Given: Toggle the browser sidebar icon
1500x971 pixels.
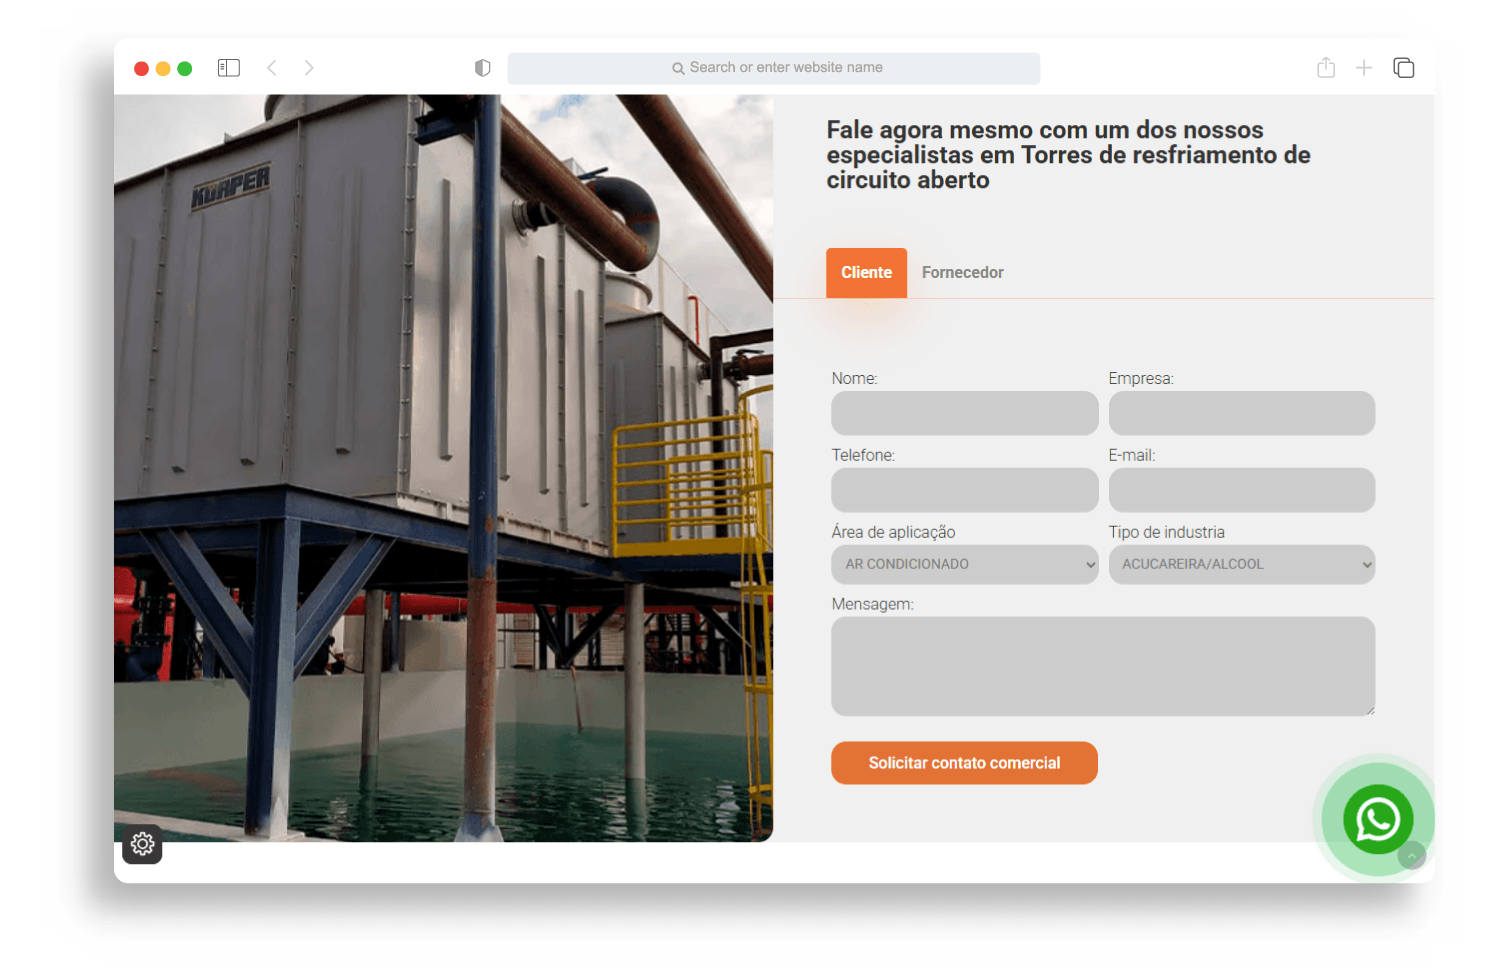Looking at the screenshot, I should (229, 68).
